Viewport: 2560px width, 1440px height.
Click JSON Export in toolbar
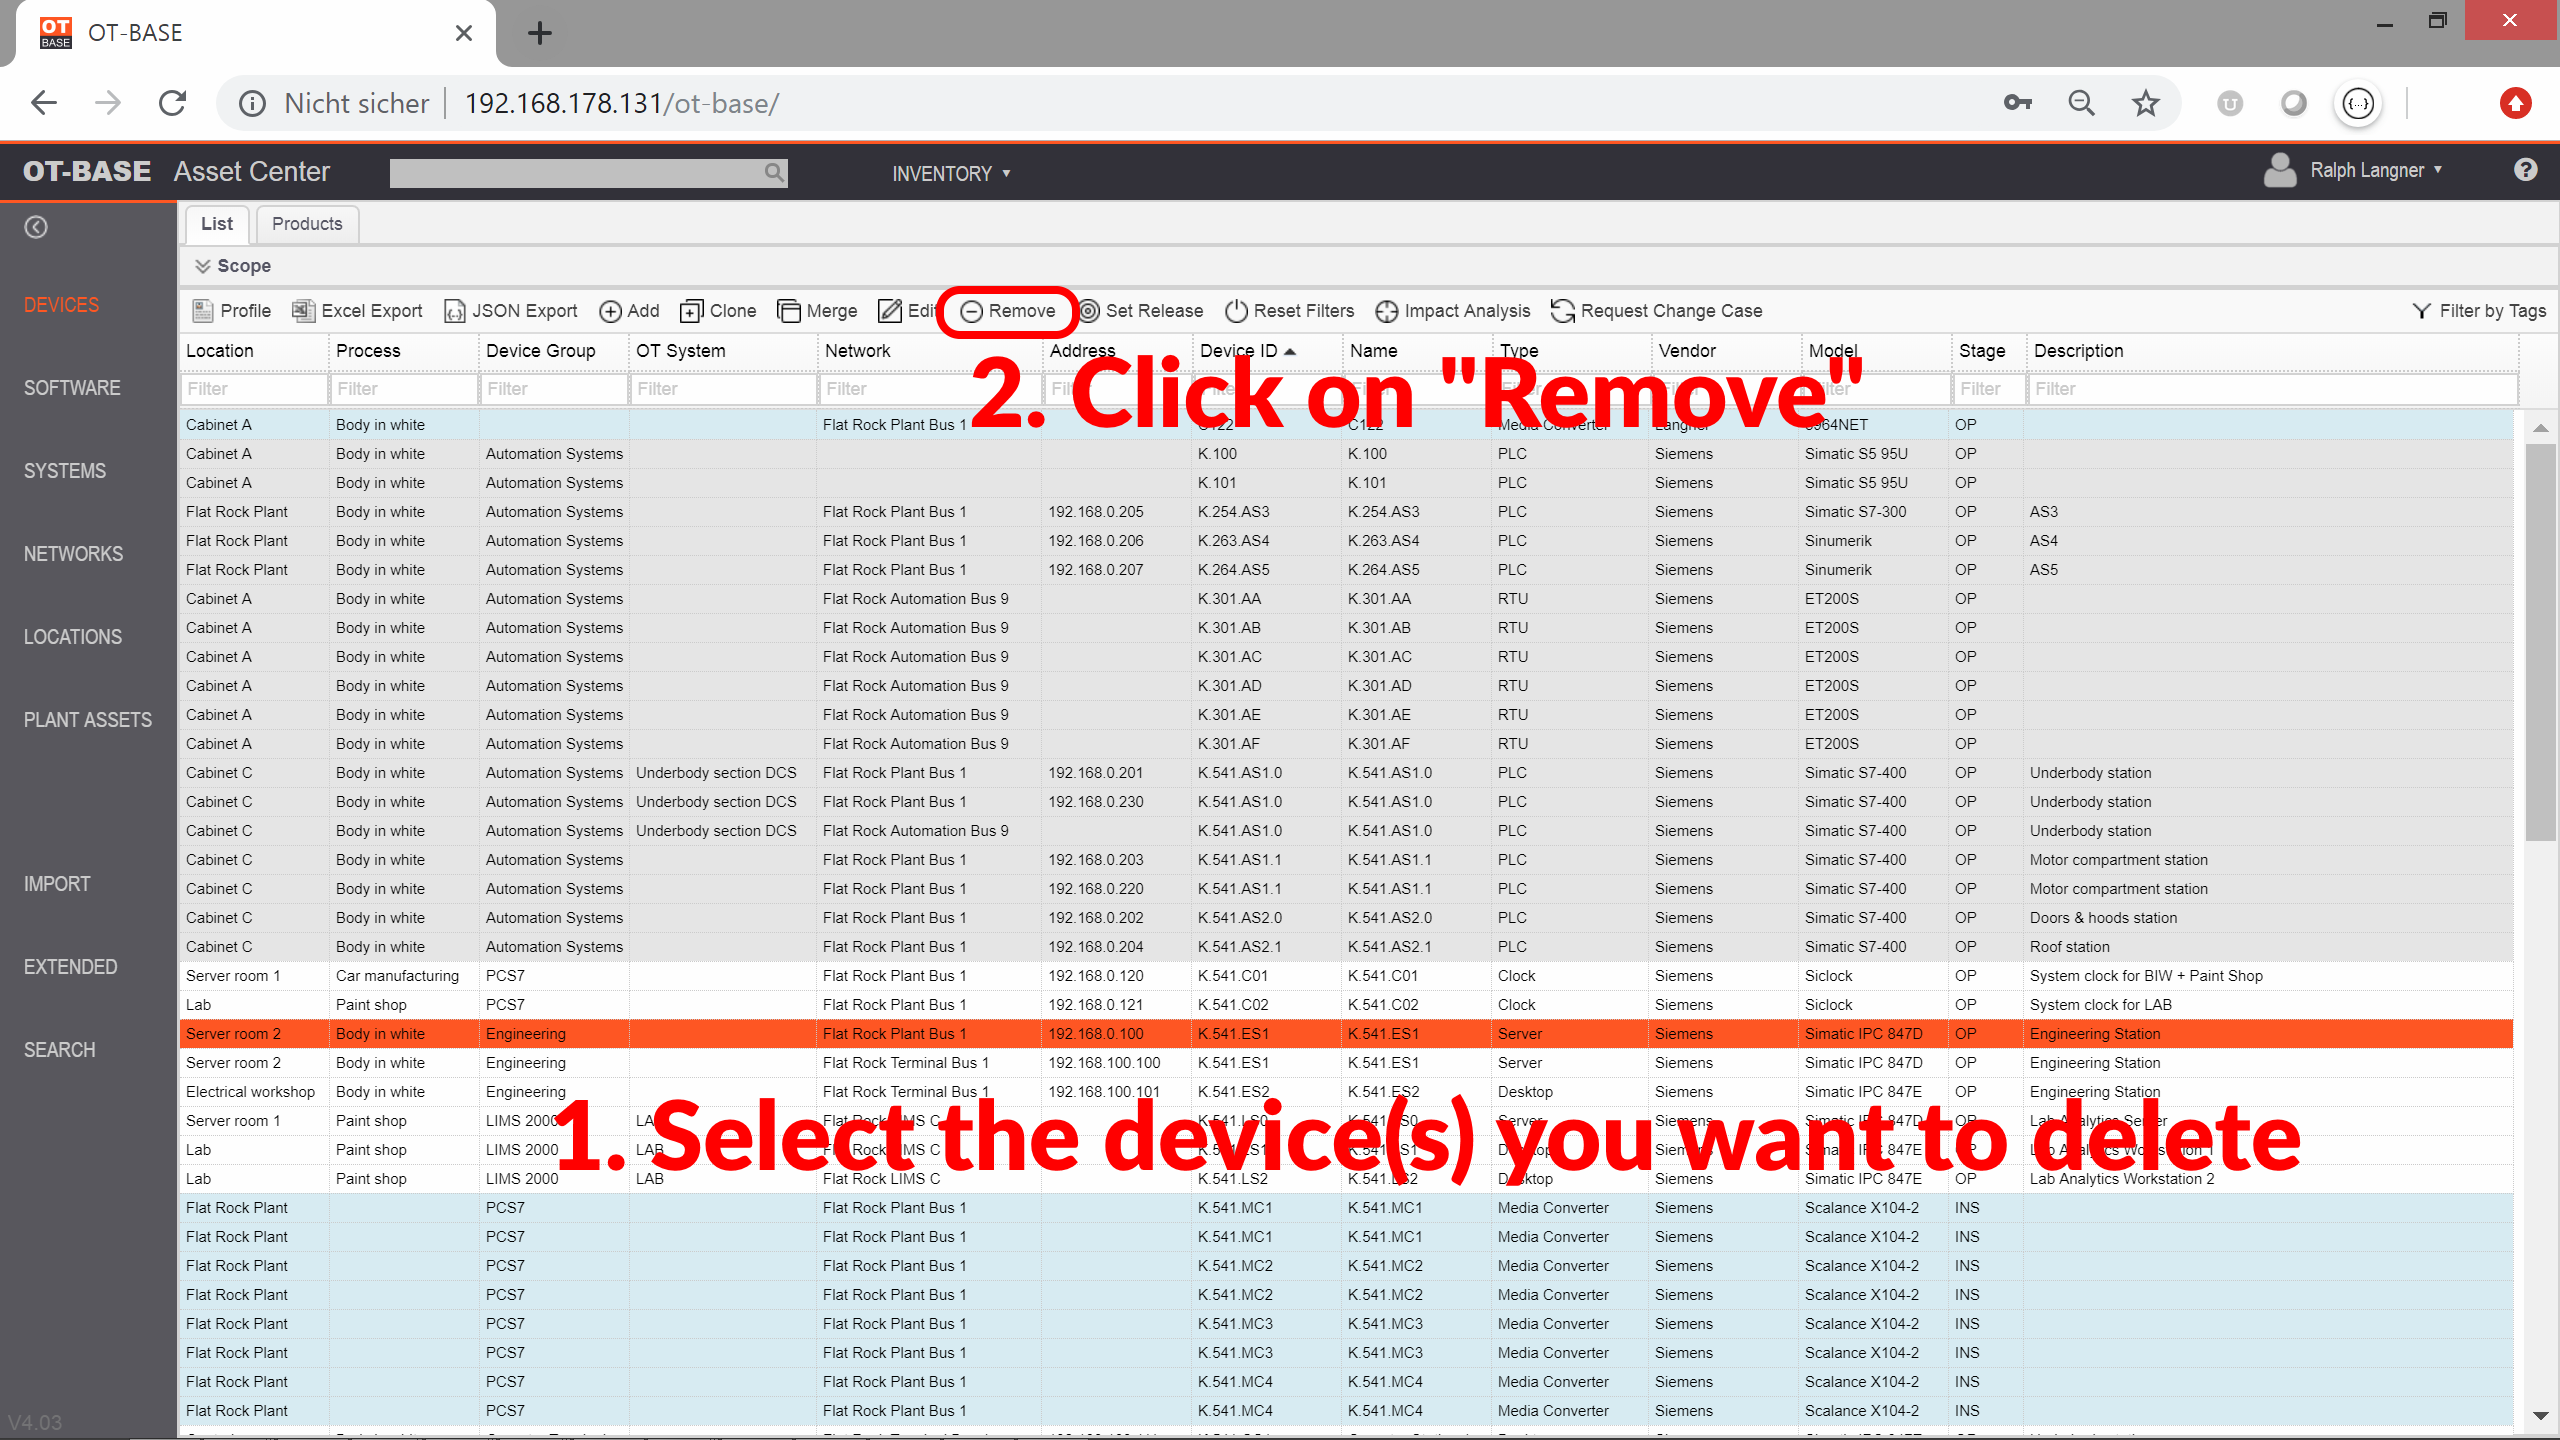click(x=511, y=311)
